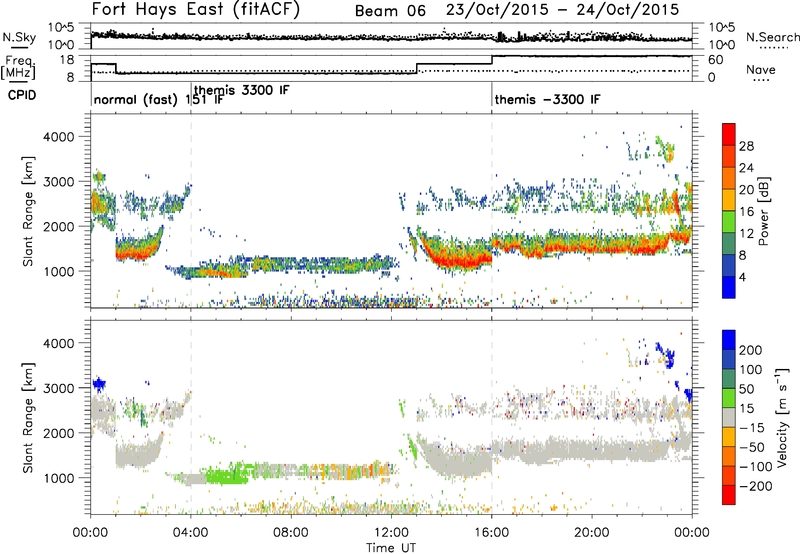Click the 'Time UT' axis title
Viewport: 800px width, 554px height.
[x=391, y=547]
